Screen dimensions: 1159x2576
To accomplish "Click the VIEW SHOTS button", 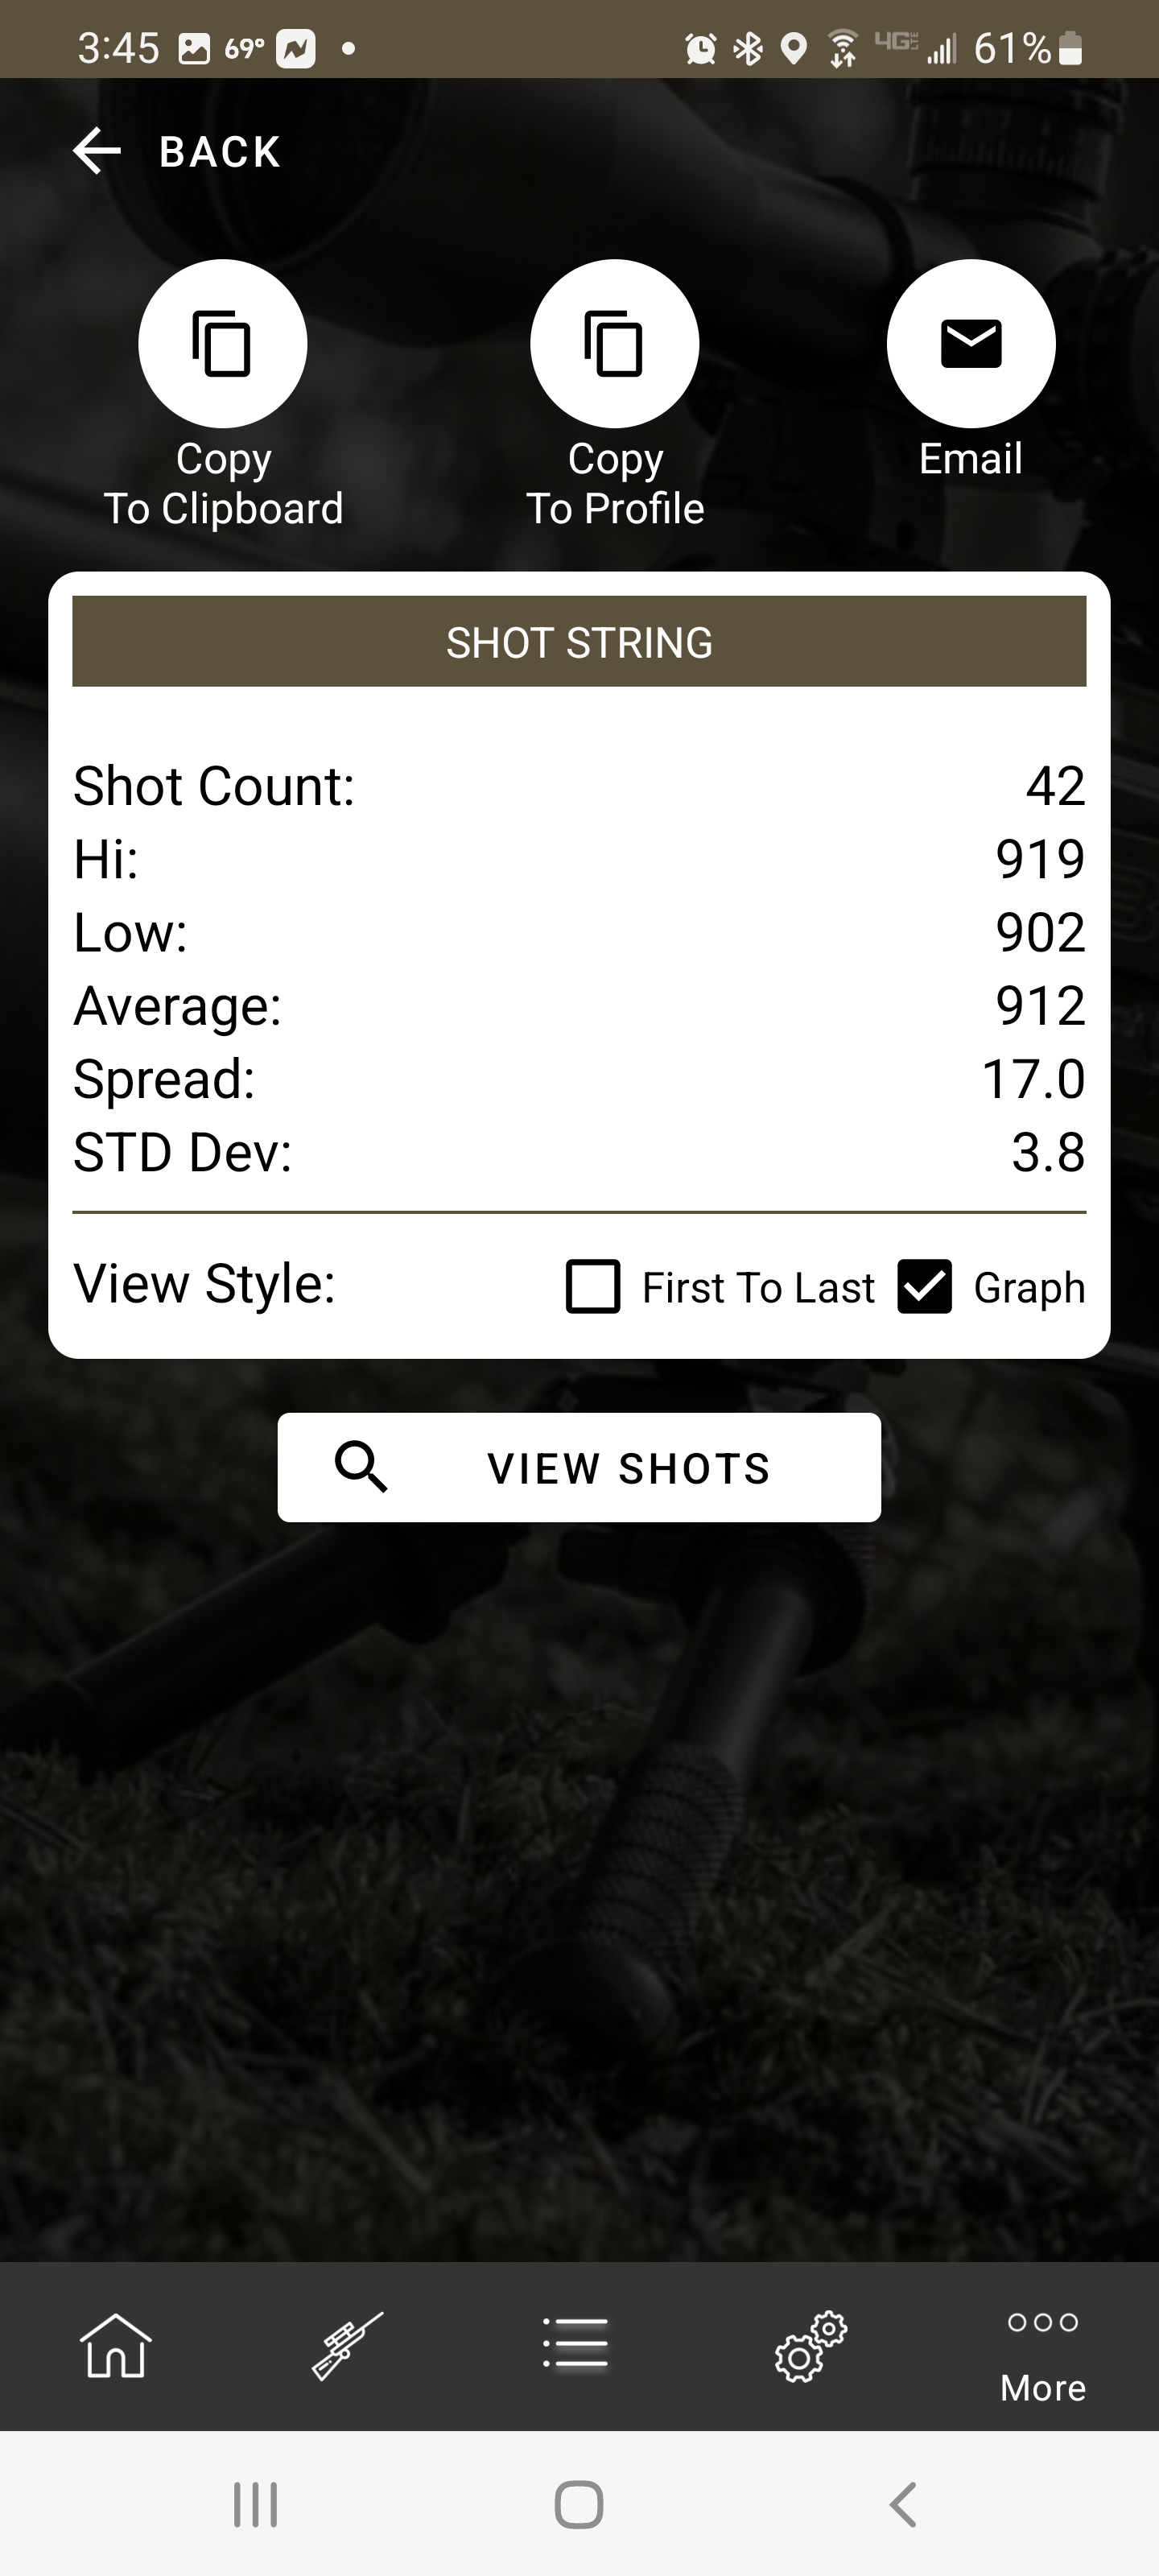I will 579,1467.
